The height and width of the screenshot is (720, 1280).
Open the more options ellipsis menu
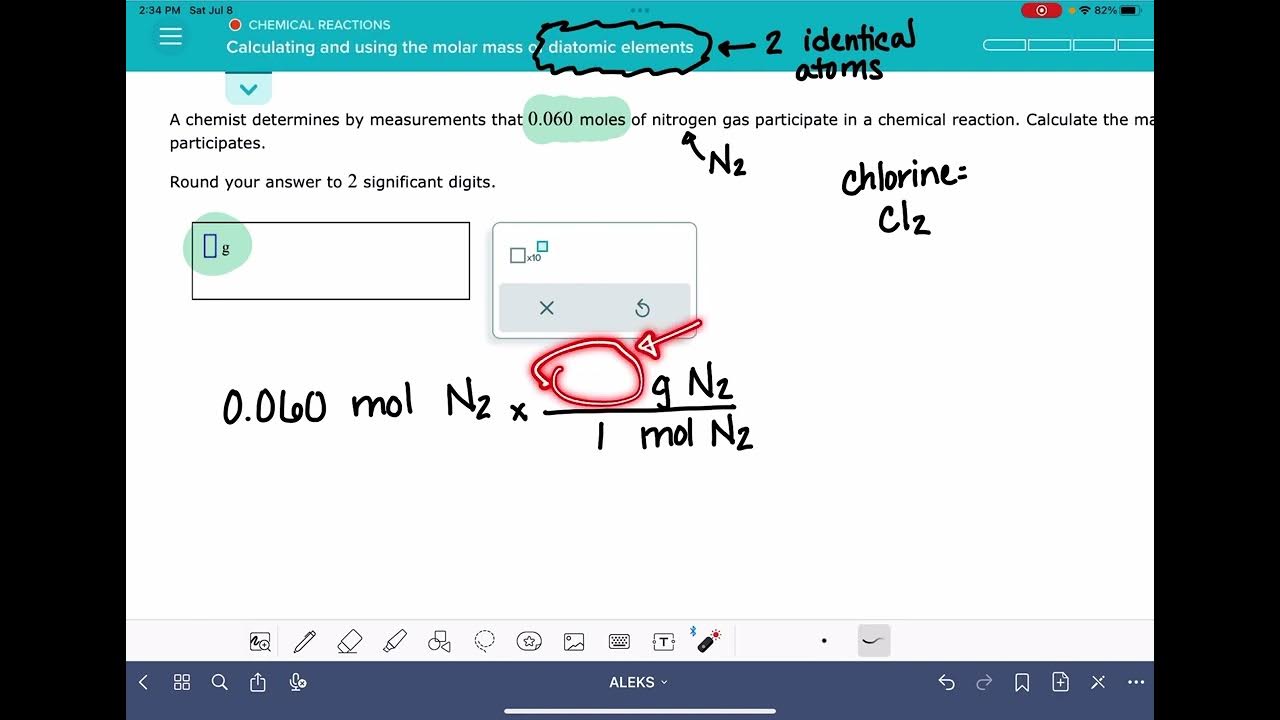(x=1136, y=682)
